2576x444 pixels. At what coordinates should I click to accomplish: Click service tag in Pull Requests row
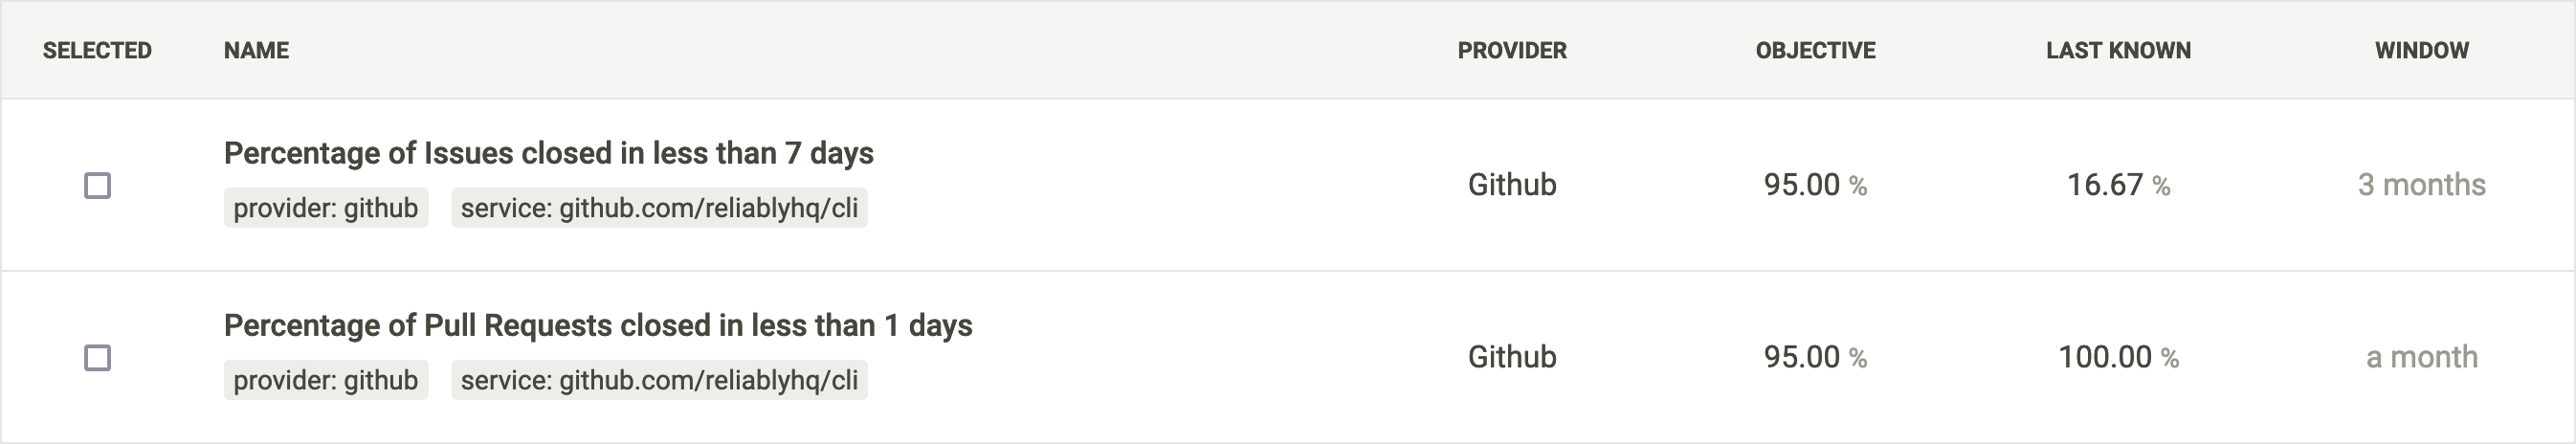click(659, 380)
